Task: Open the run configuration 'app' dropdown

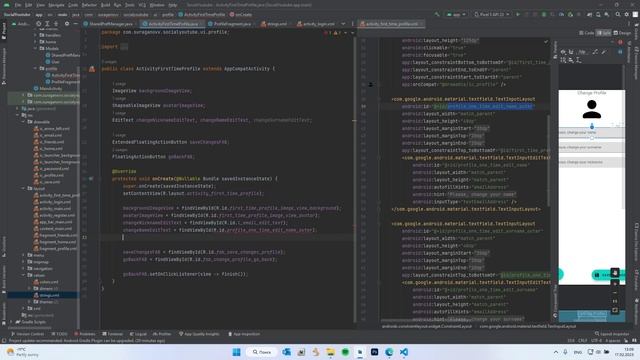Action: (x=456, y=14)
